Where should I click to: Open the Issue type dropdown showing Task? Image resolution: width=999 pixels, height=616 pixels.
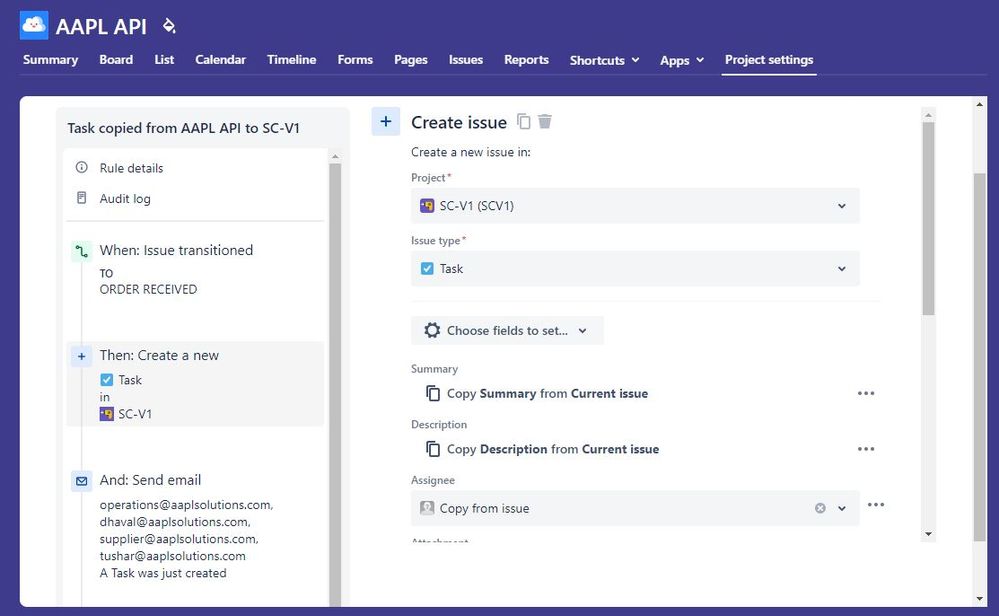[635, 269]
